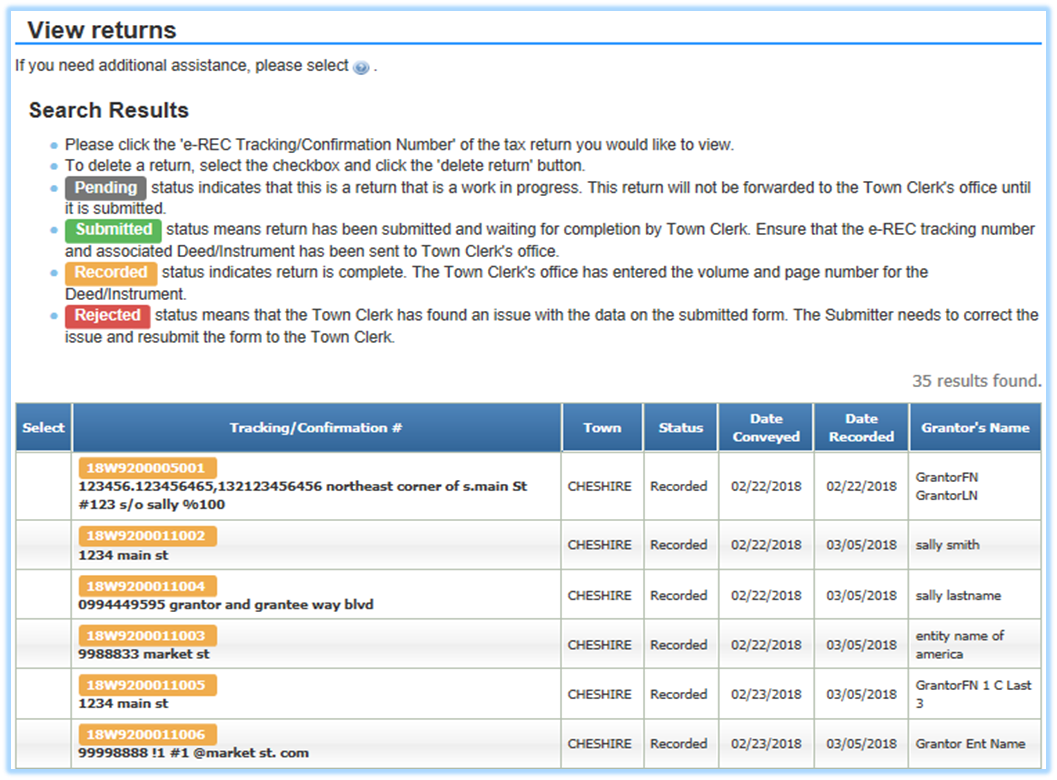View return 18W9200011006

(147, 735)
